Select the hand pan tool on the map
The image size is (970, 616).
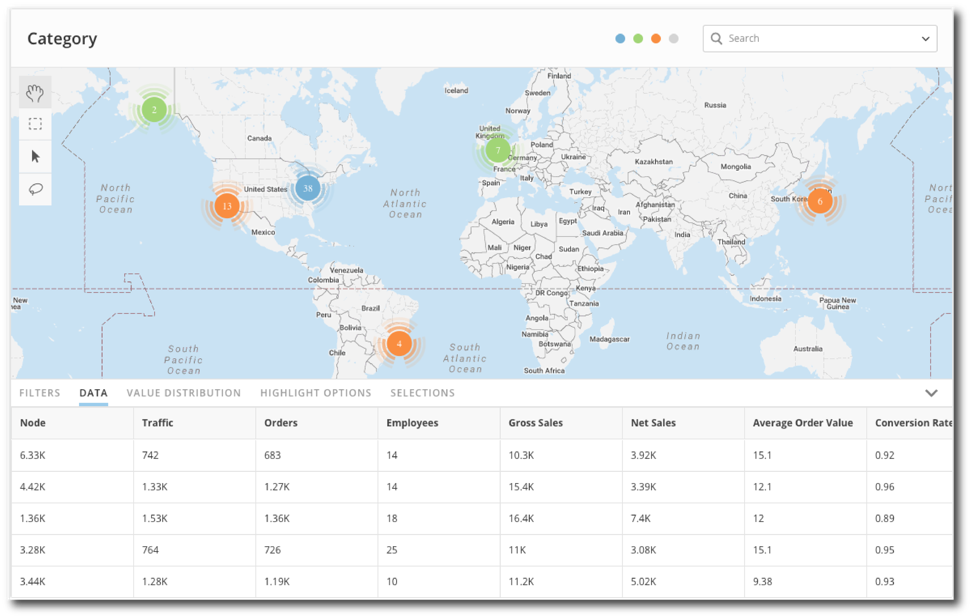click(x=35, y=92)
